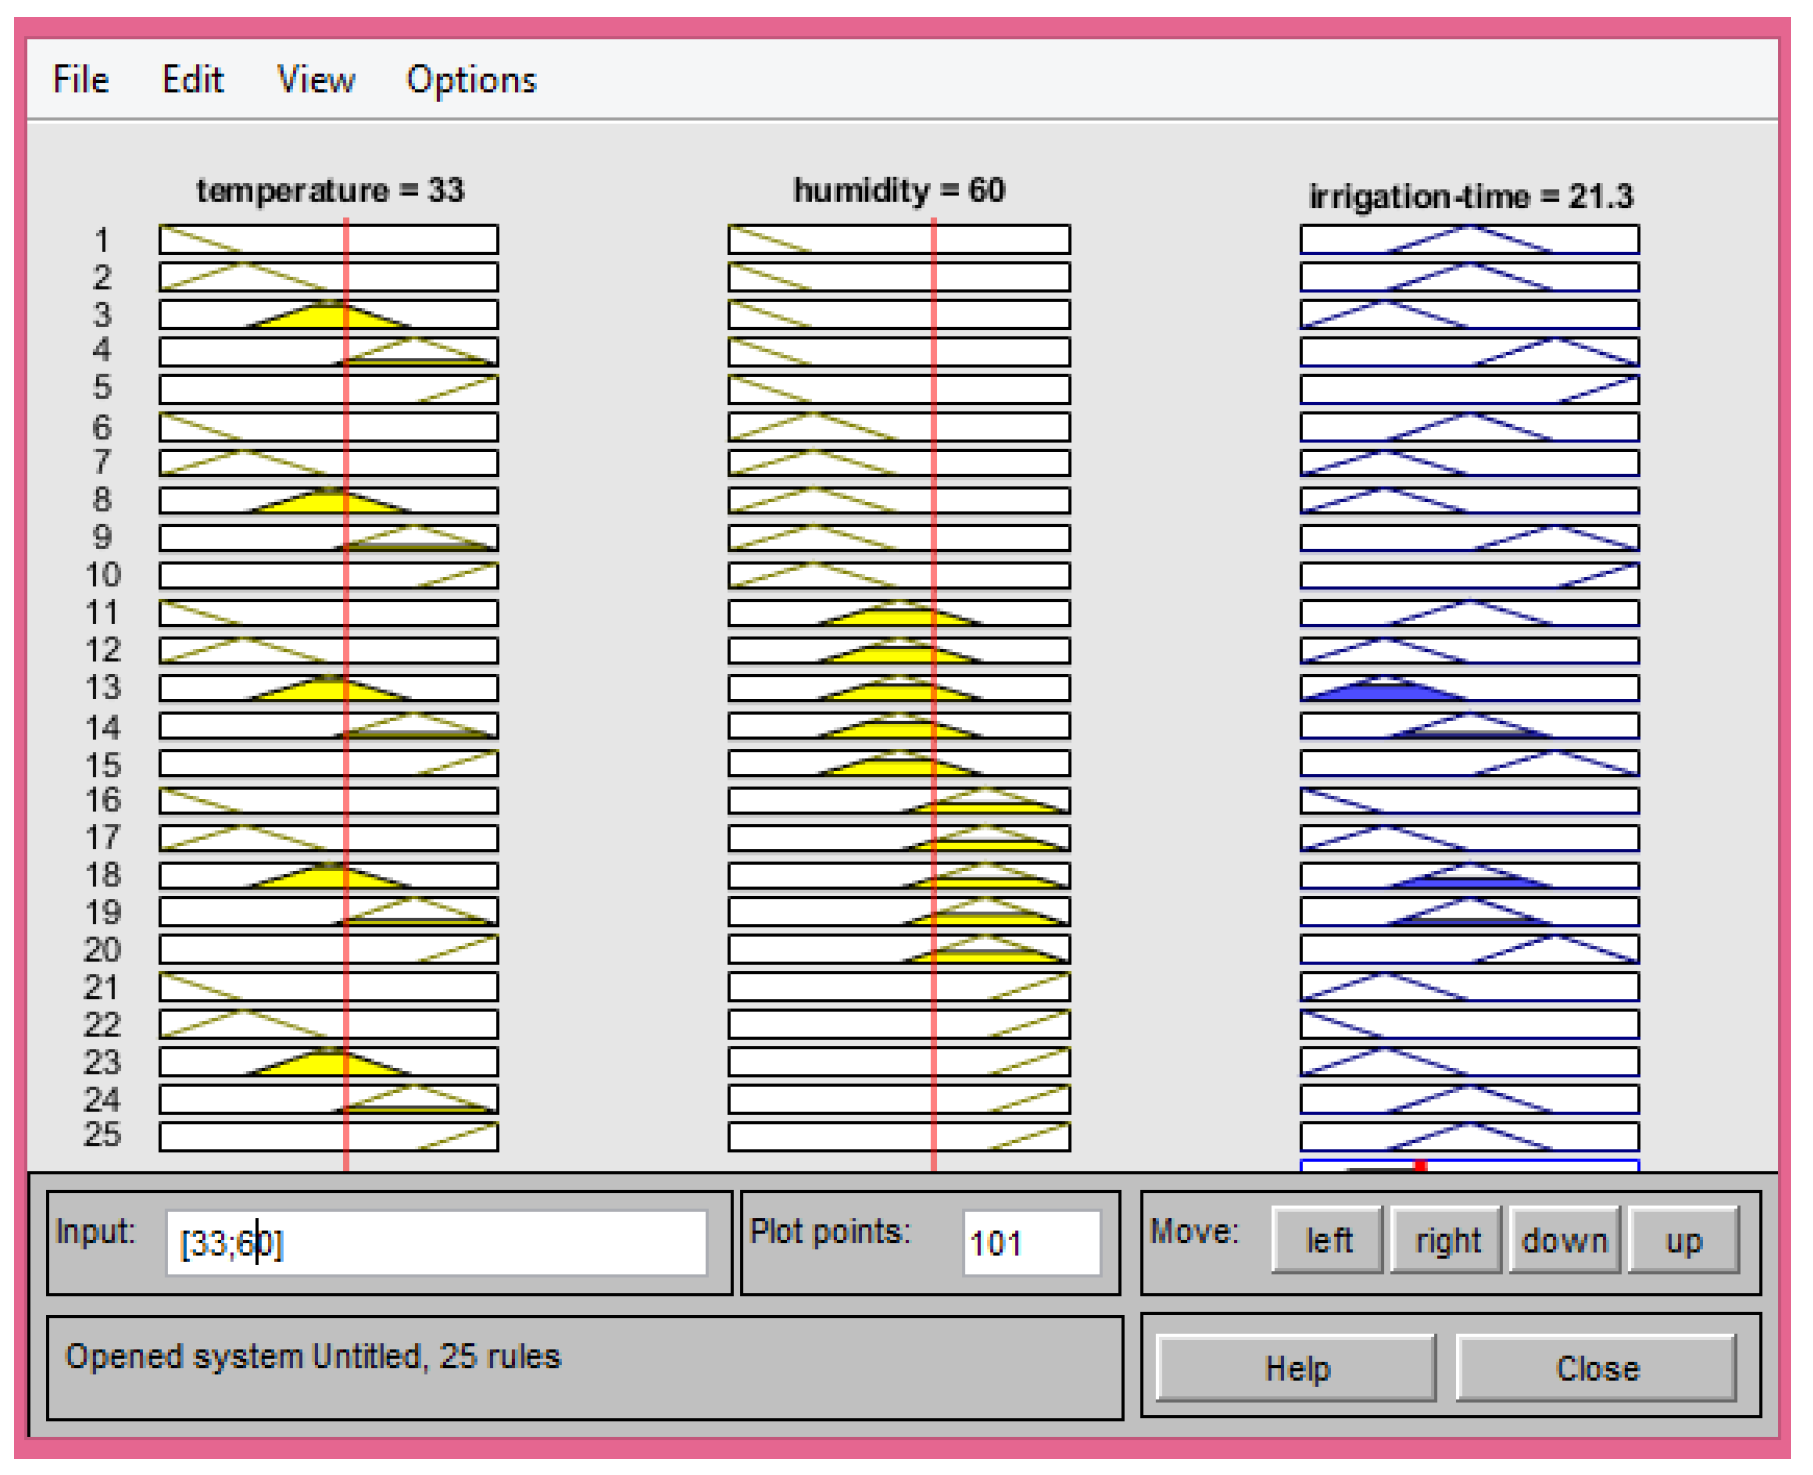Close the Rule Viewer window
The width and height of the screenshot is (1813, 1475).
coord(1596,1367)
